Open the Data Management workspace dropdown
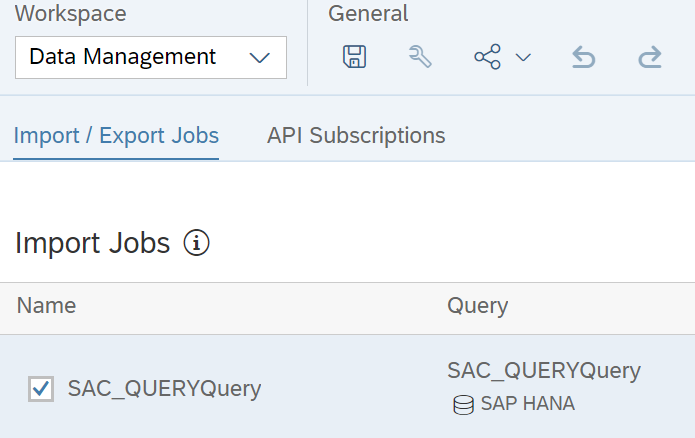The width and height of the screenshot is (695, 438). pos(151,58)
